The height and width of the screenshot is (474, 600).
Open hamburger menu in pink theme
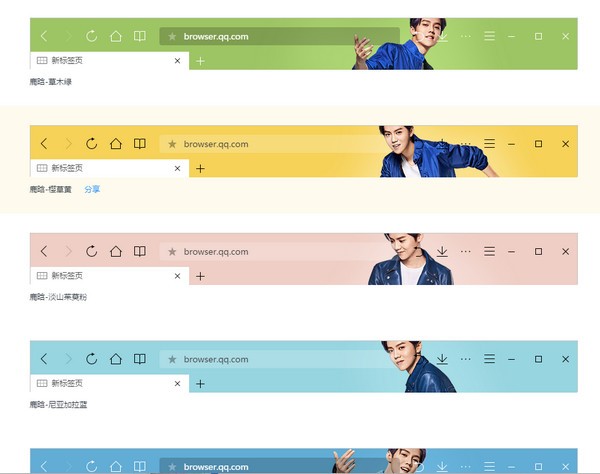[489, 251]
